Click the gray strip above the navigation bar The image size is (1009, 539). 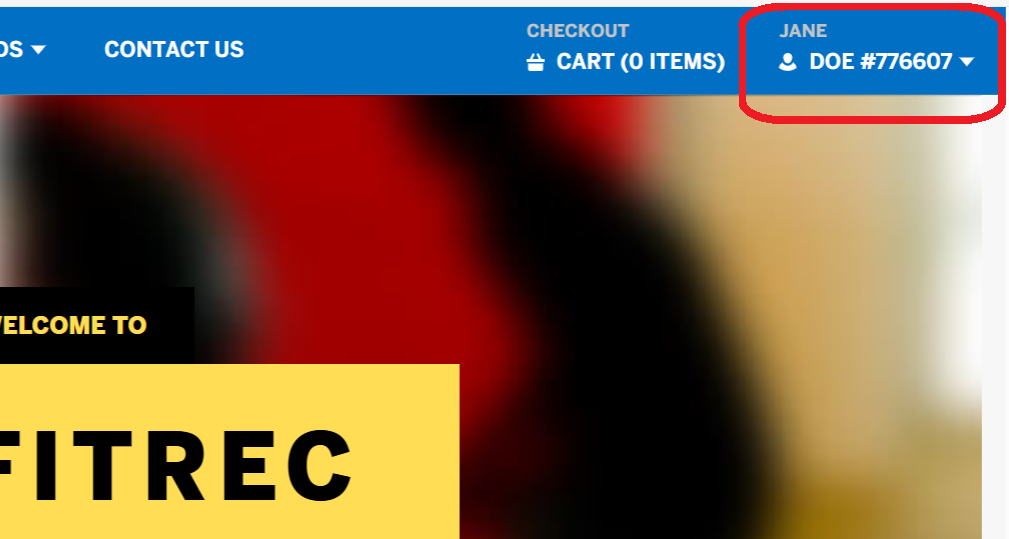click(504, 3)
